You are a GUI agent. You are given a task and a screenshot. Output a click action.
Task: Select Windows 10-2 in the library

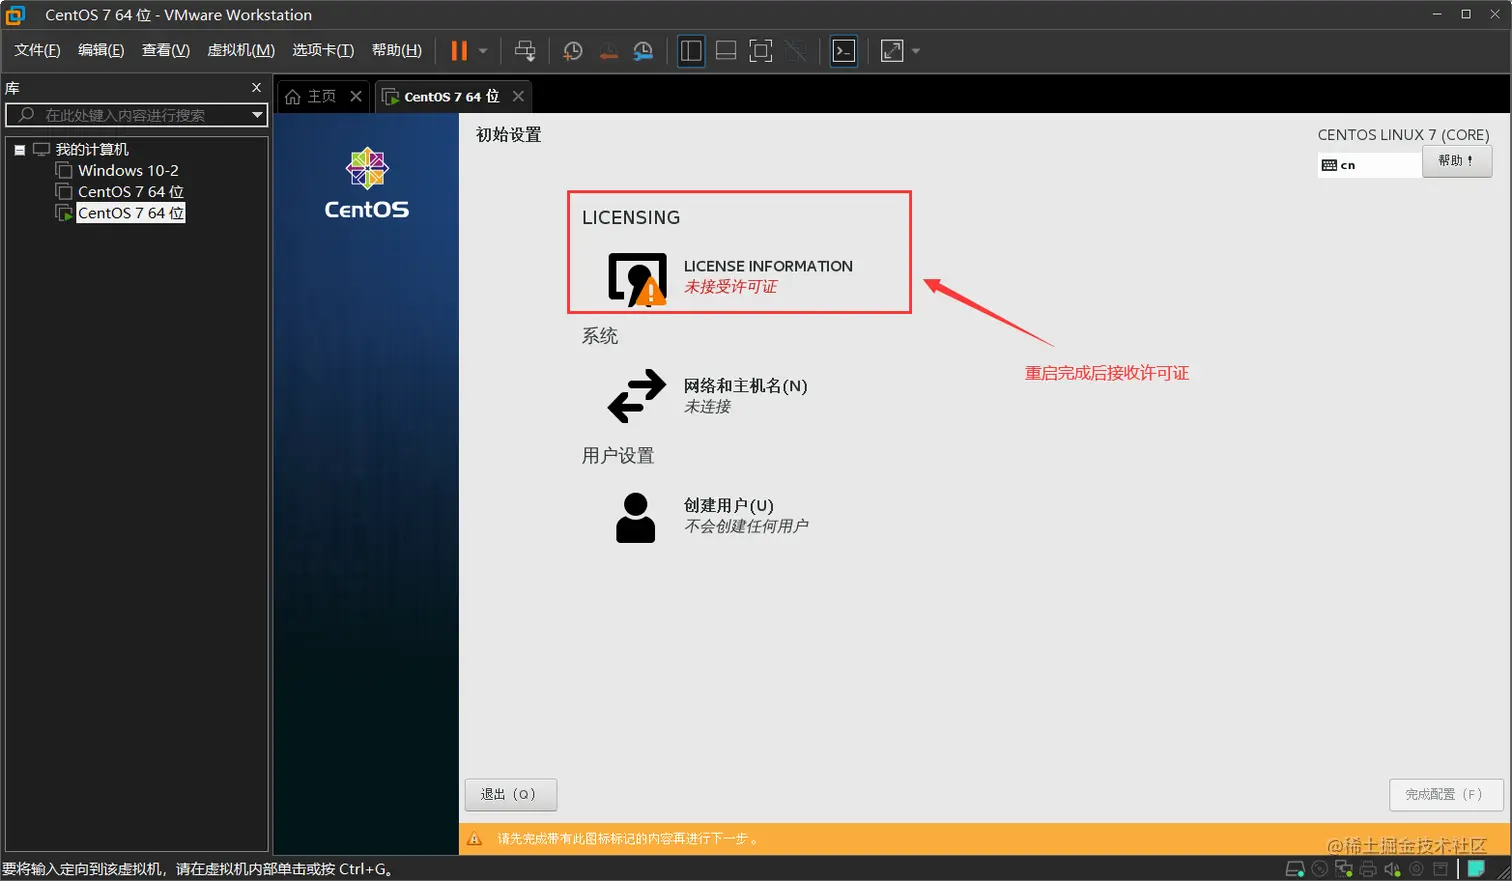[128, 171]
